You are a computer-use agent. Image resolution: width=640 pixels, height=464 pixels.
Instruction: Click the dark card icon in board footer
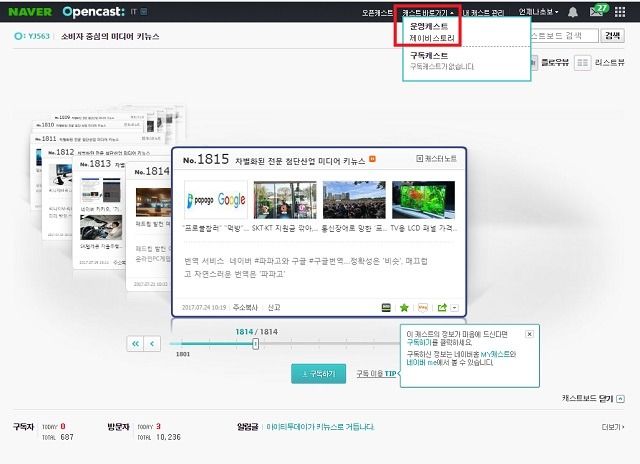click(x=386, y=308)
